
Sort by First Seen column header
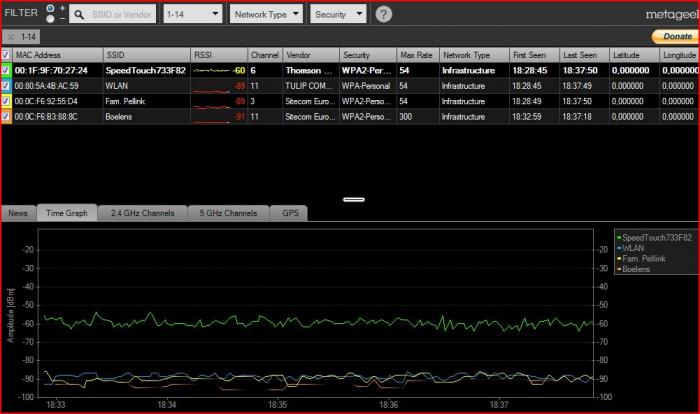point(534,55)
